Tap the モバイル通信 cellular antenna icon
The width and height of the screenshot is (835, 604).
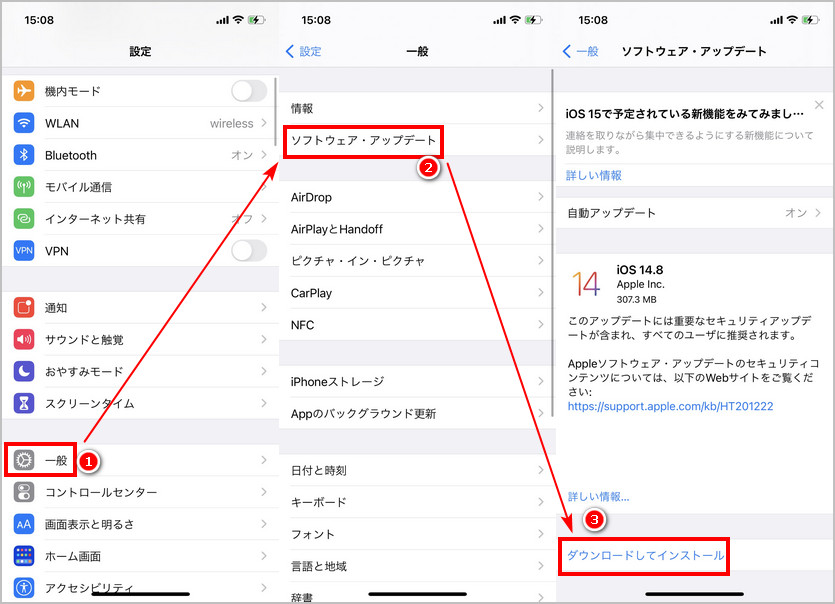click(x=25, y=187)
